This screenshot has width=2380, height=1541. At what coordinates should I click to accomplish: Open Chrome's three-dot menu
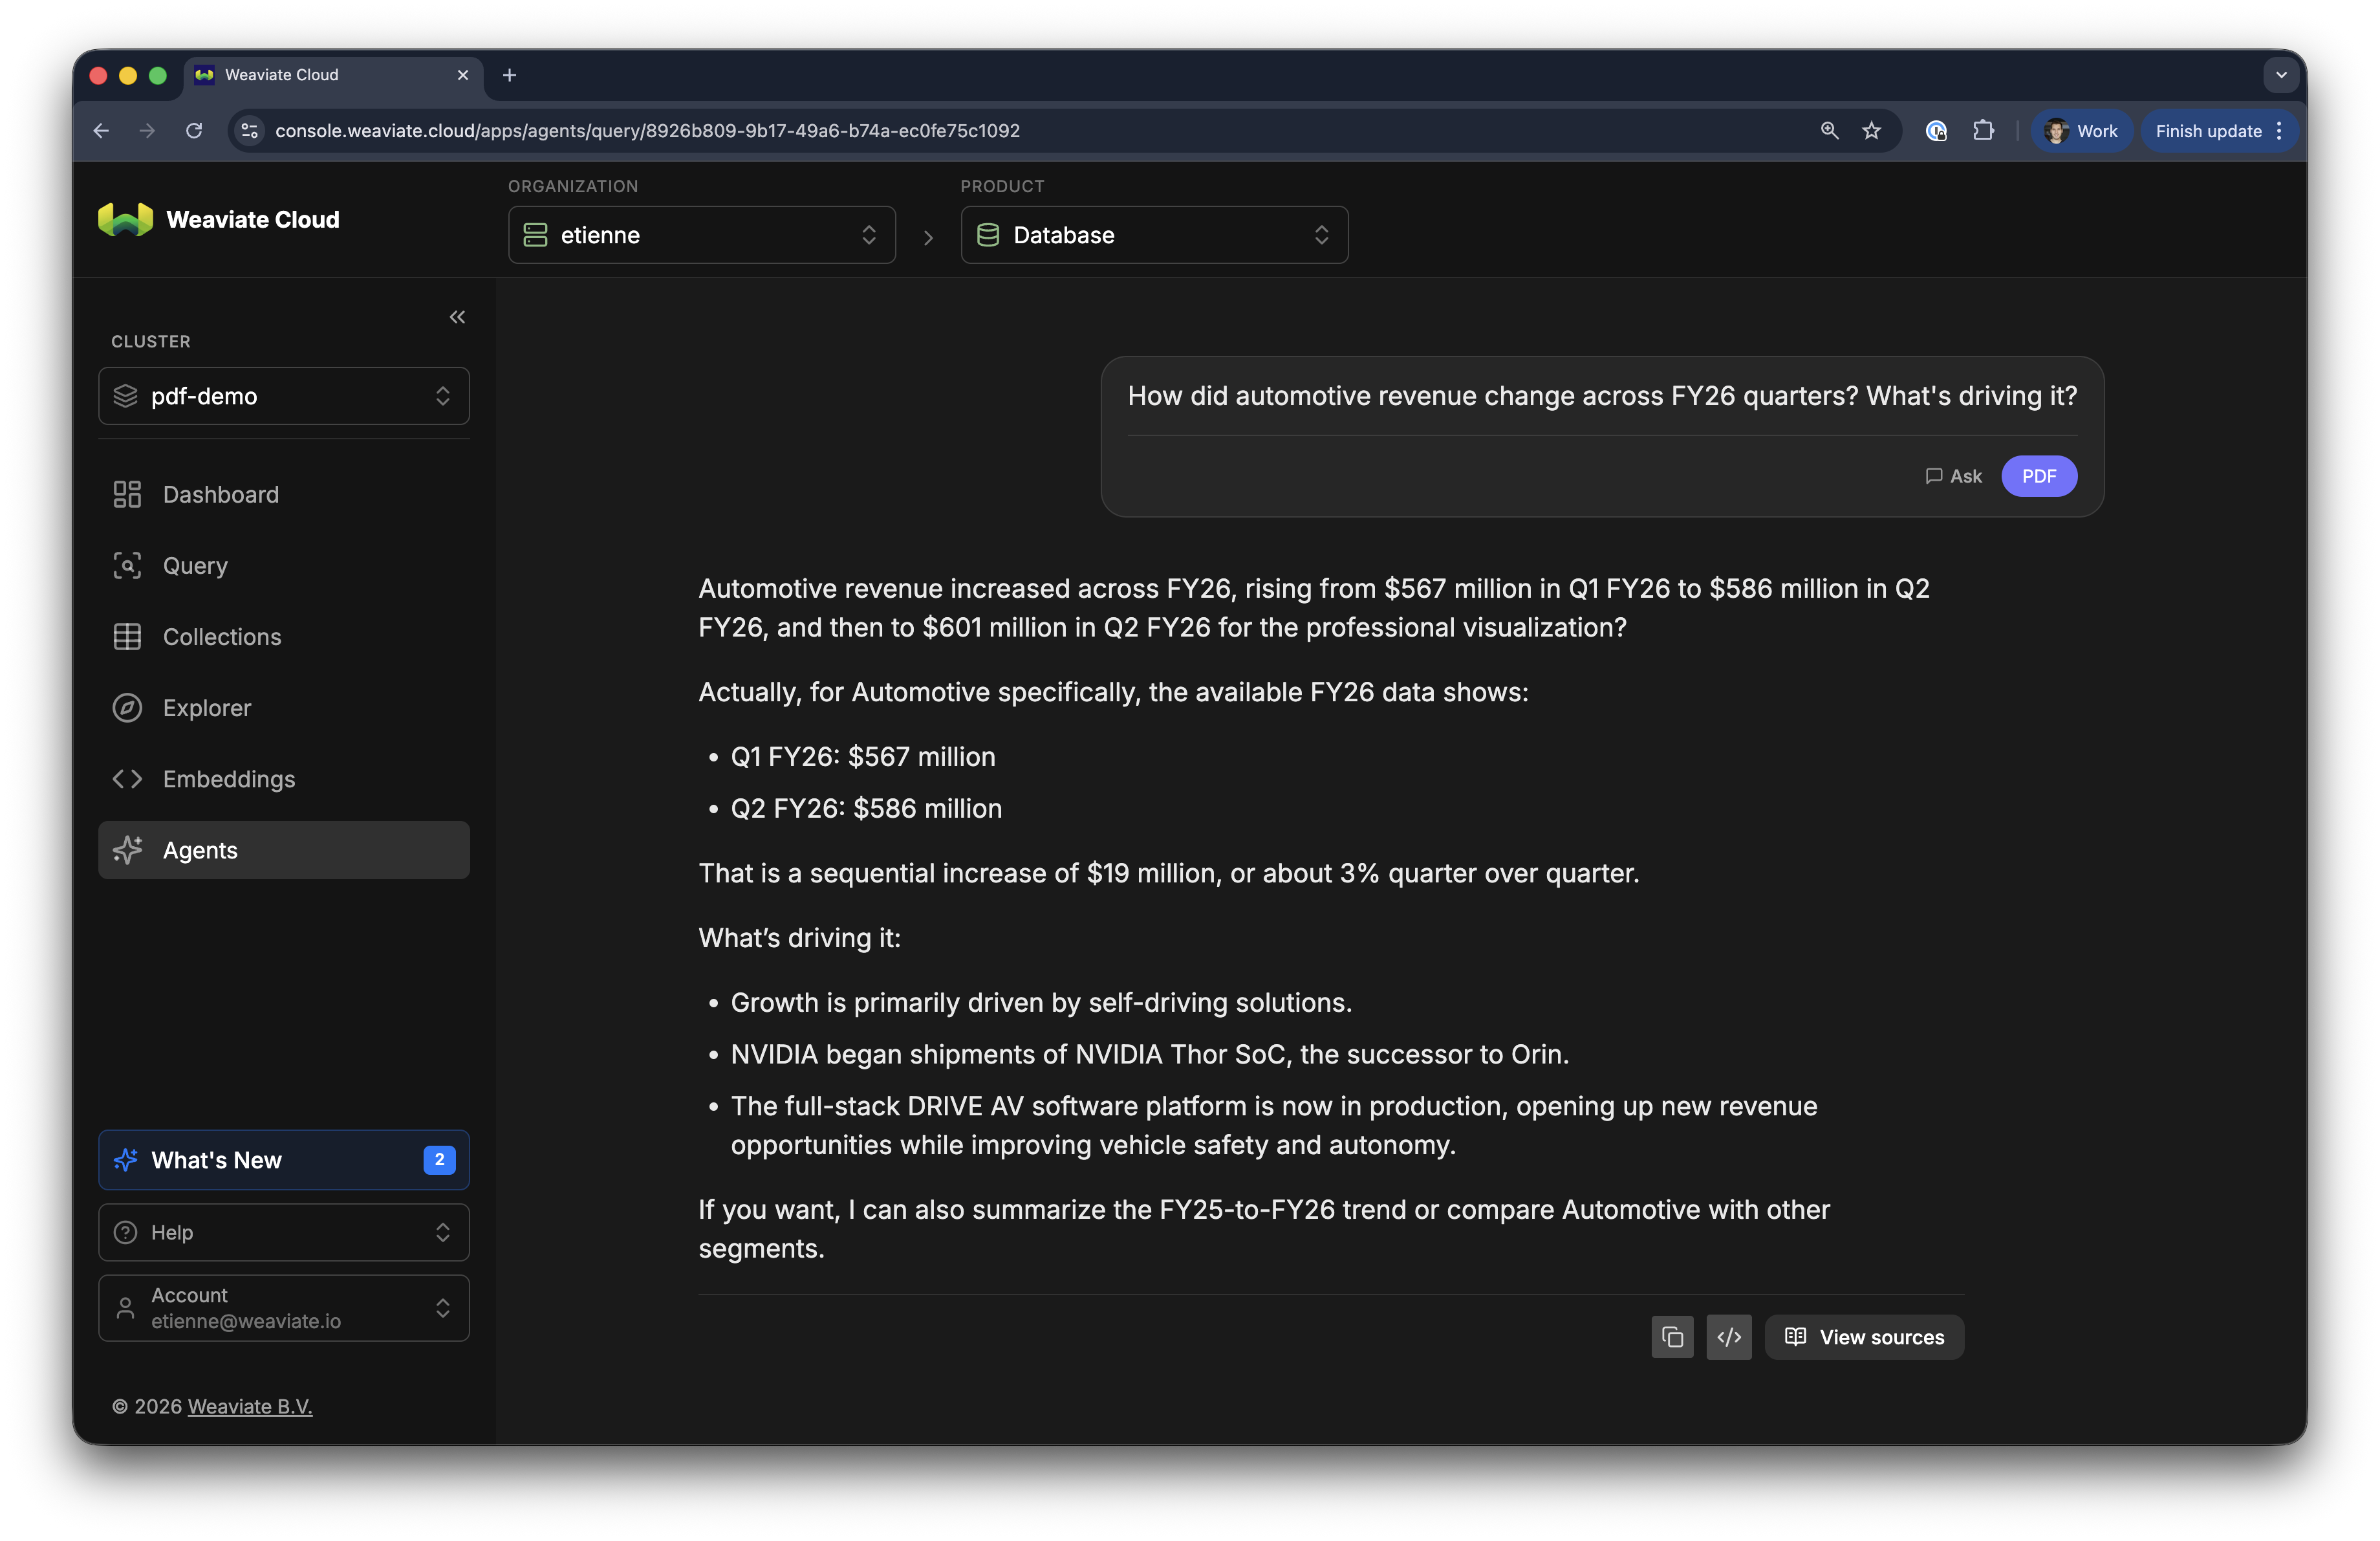click(2279, 130)
